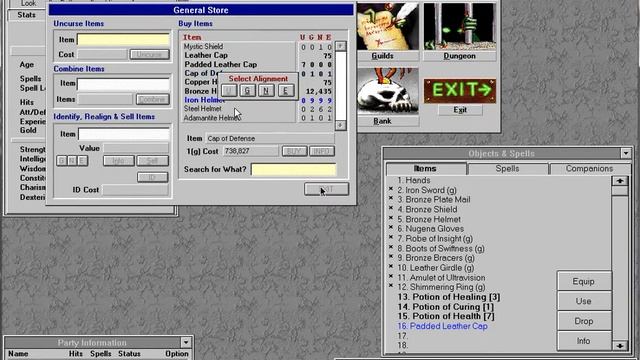Focus the Uncurse Items item field
The image size is (640, 360).
tap(123, 40)
